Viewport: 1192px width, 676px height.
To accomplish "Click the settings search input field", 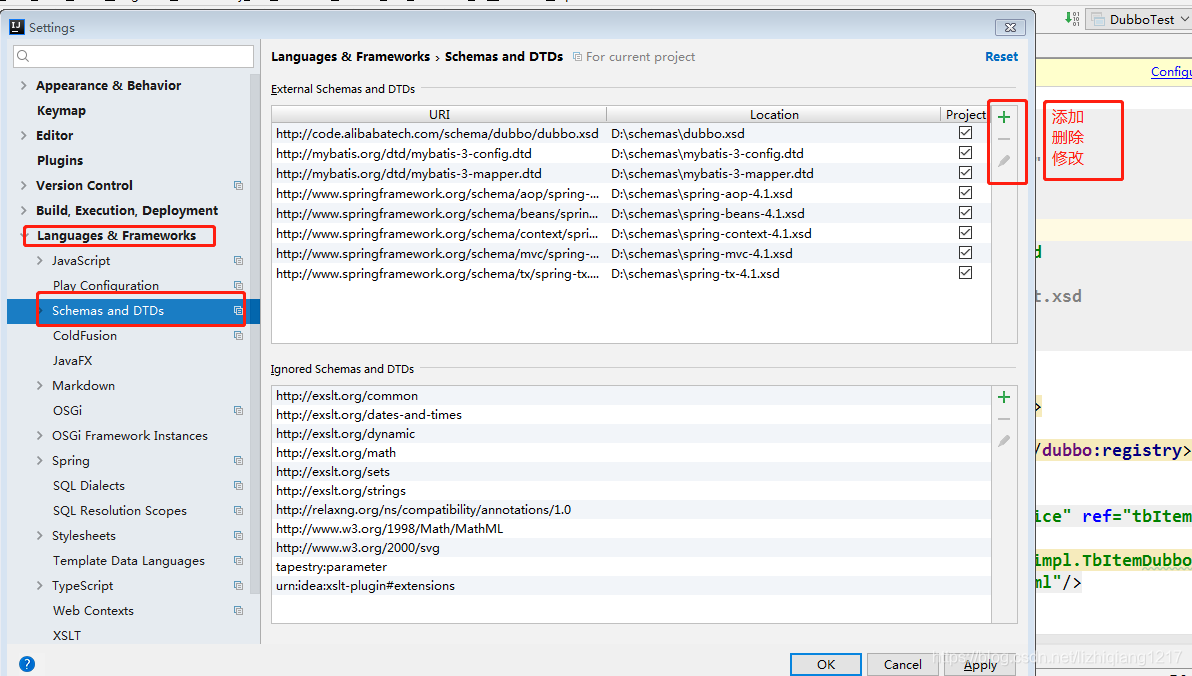I will coord(134,56).
